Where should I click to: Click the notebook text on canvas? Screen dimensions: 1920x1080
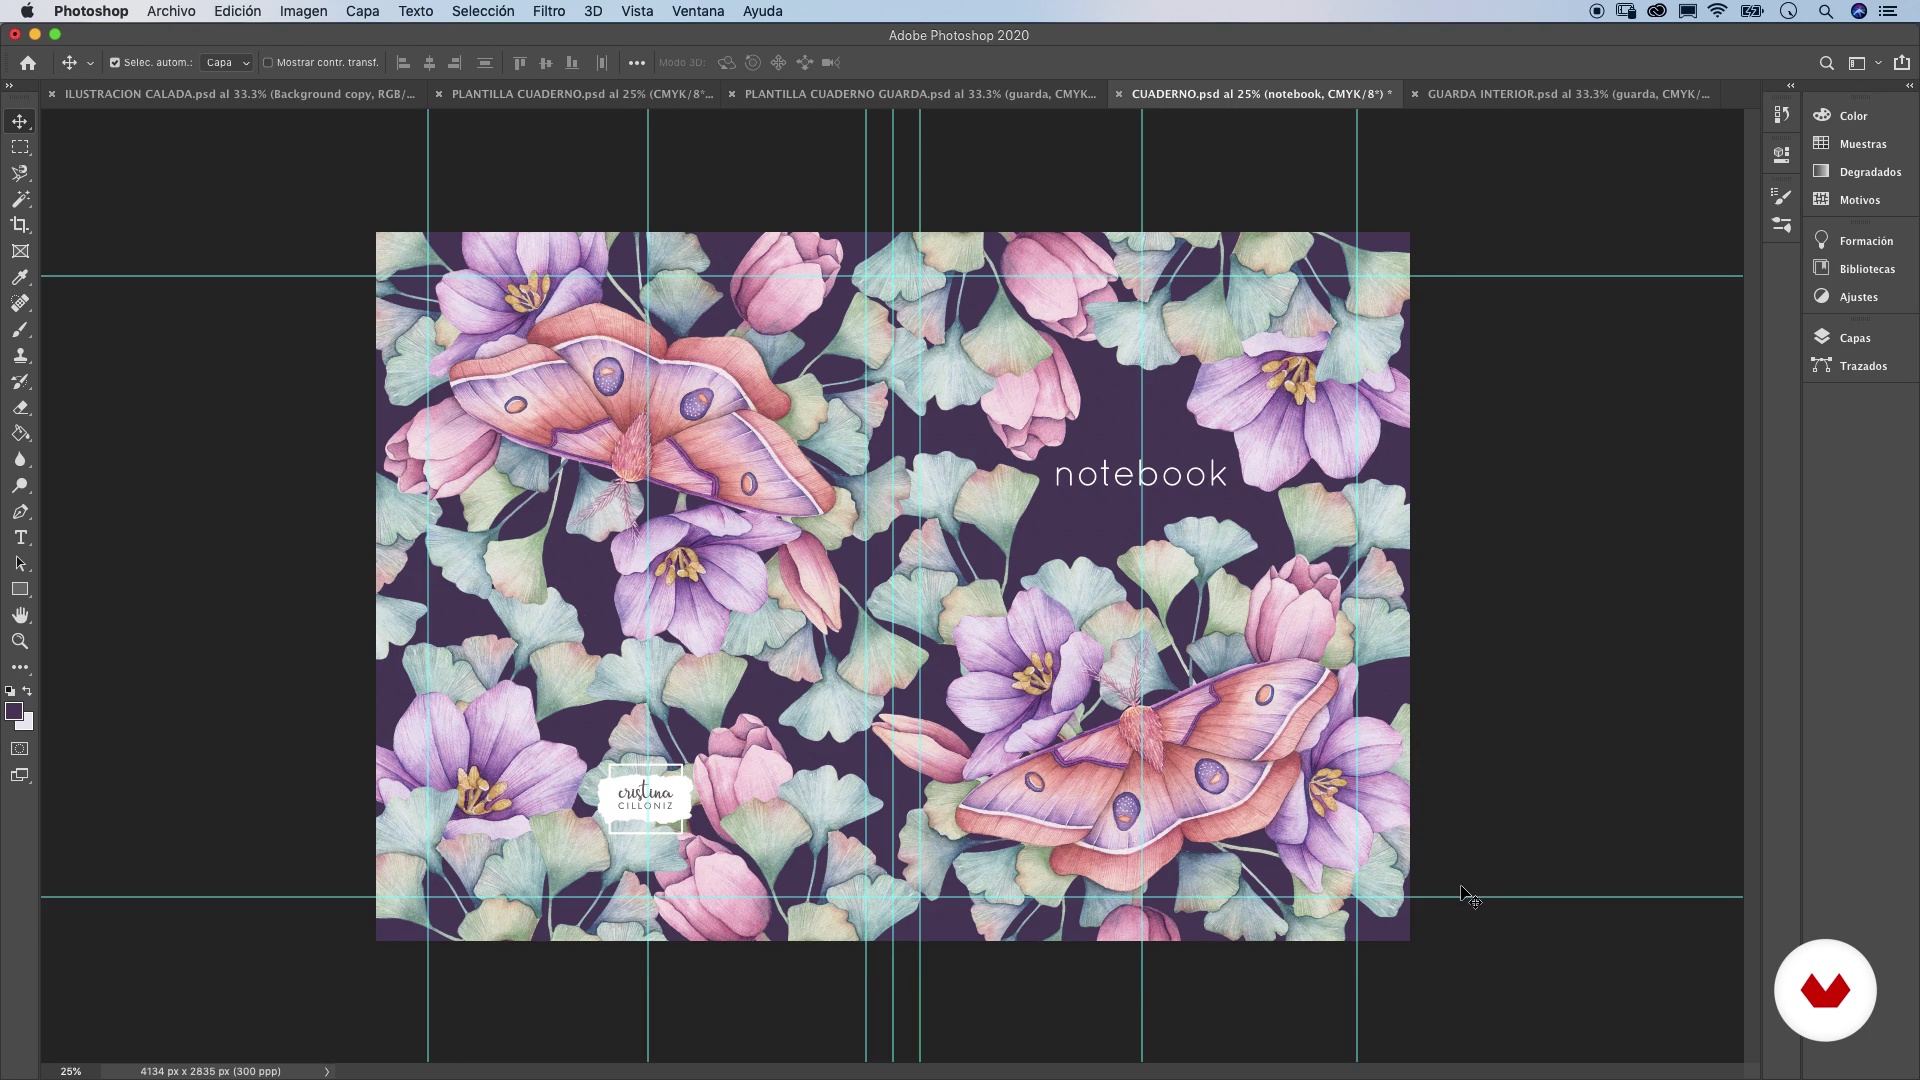pos(1141,474)
